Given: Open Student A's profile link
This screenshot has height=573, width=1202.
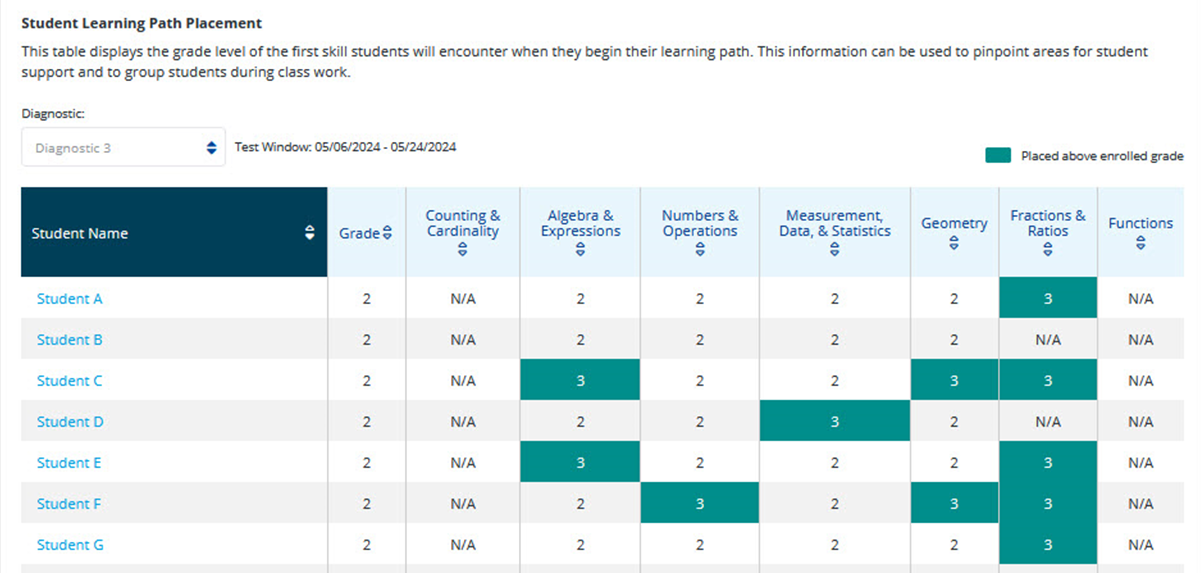Looking at the screenshot, I should 70,298.
